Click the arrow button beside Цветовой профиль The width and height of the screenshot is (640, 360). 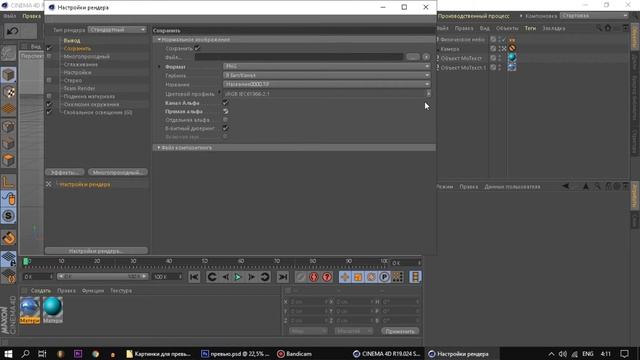click(x=428, y=93)
